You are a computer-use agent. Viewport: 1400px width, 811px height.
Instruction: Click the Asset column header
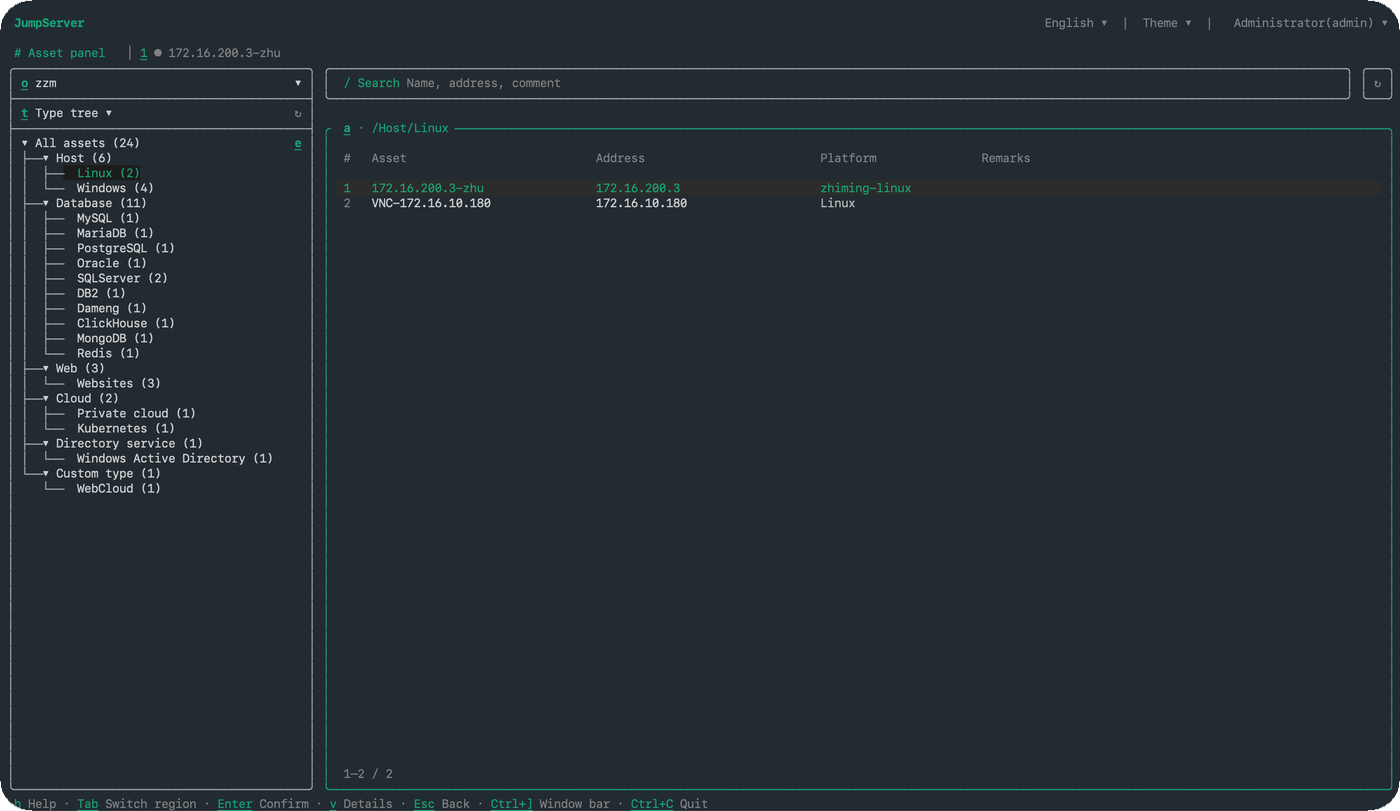click(389, 159)
